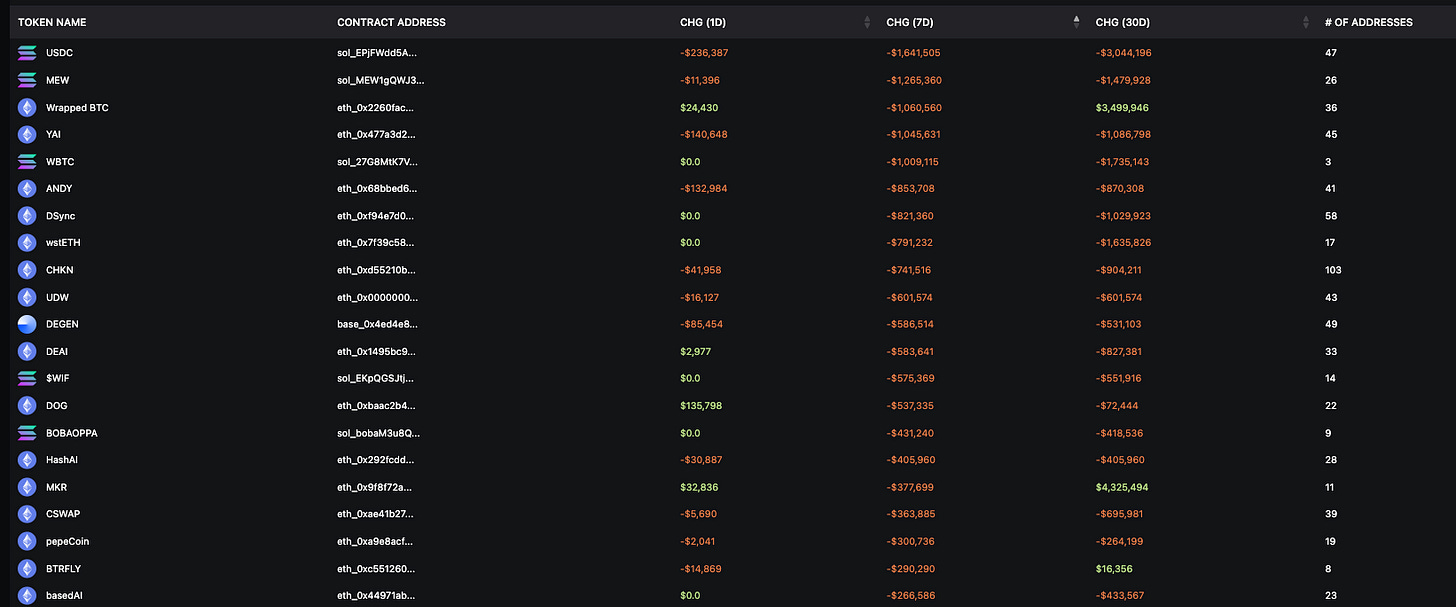
Task: Click the CHG (30D) header label
Action: tap(1123, 22)
